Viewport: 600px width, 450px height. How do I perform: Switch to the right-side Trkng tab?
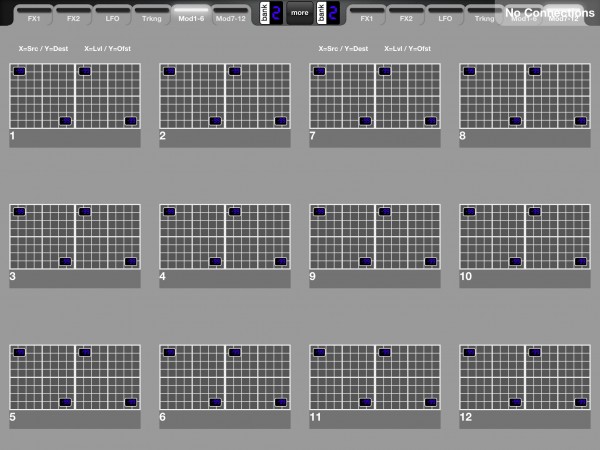(x=484, y=16)
